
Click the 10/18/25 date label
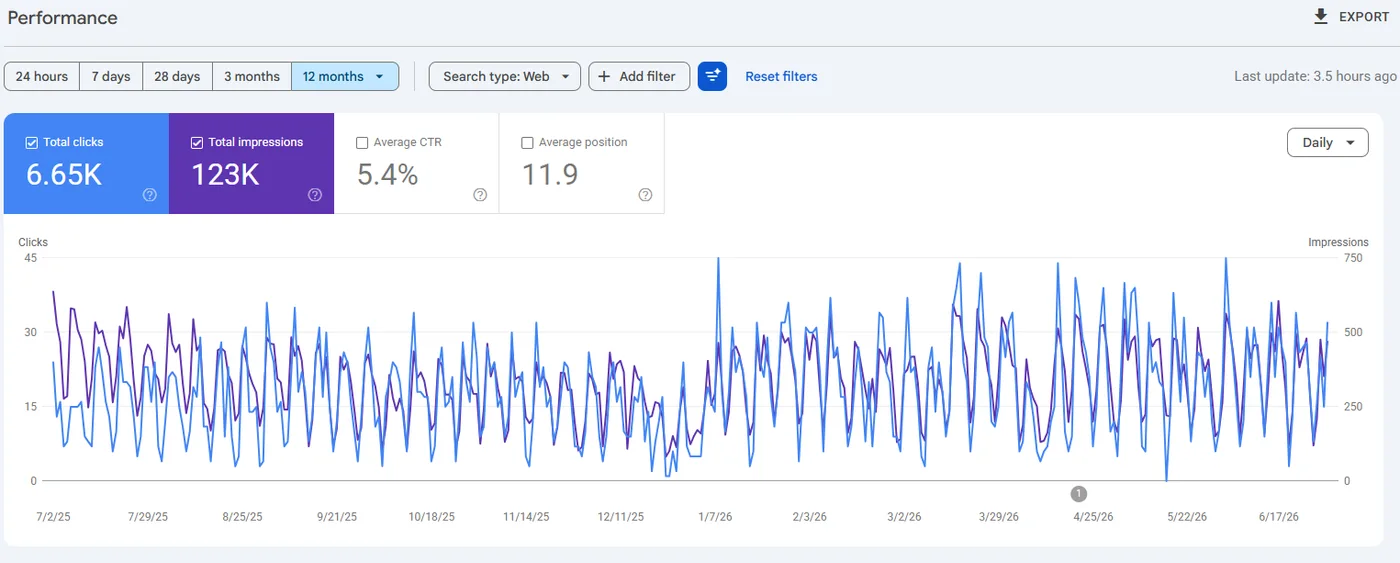coord(432,517)
